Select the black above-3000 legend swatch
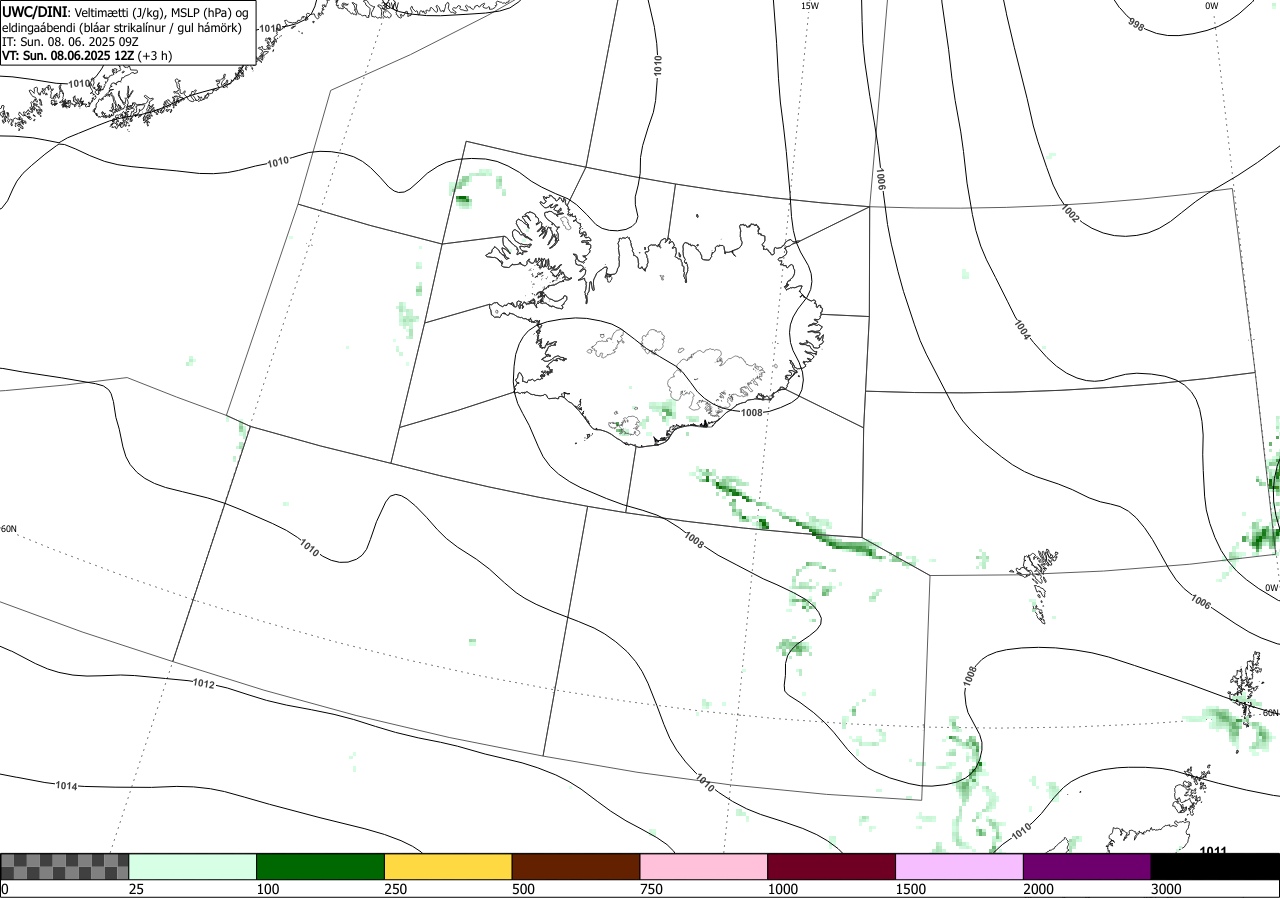1280x898 pixels. (x=1215, y=866)
